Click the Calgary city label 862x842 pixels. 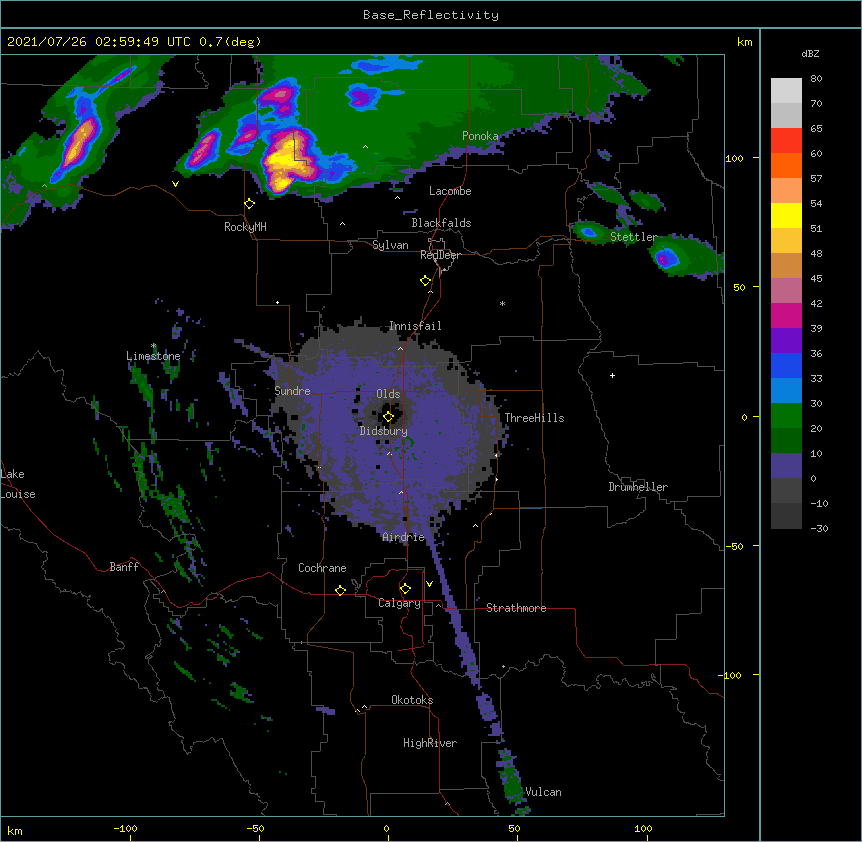click(399, 603)
